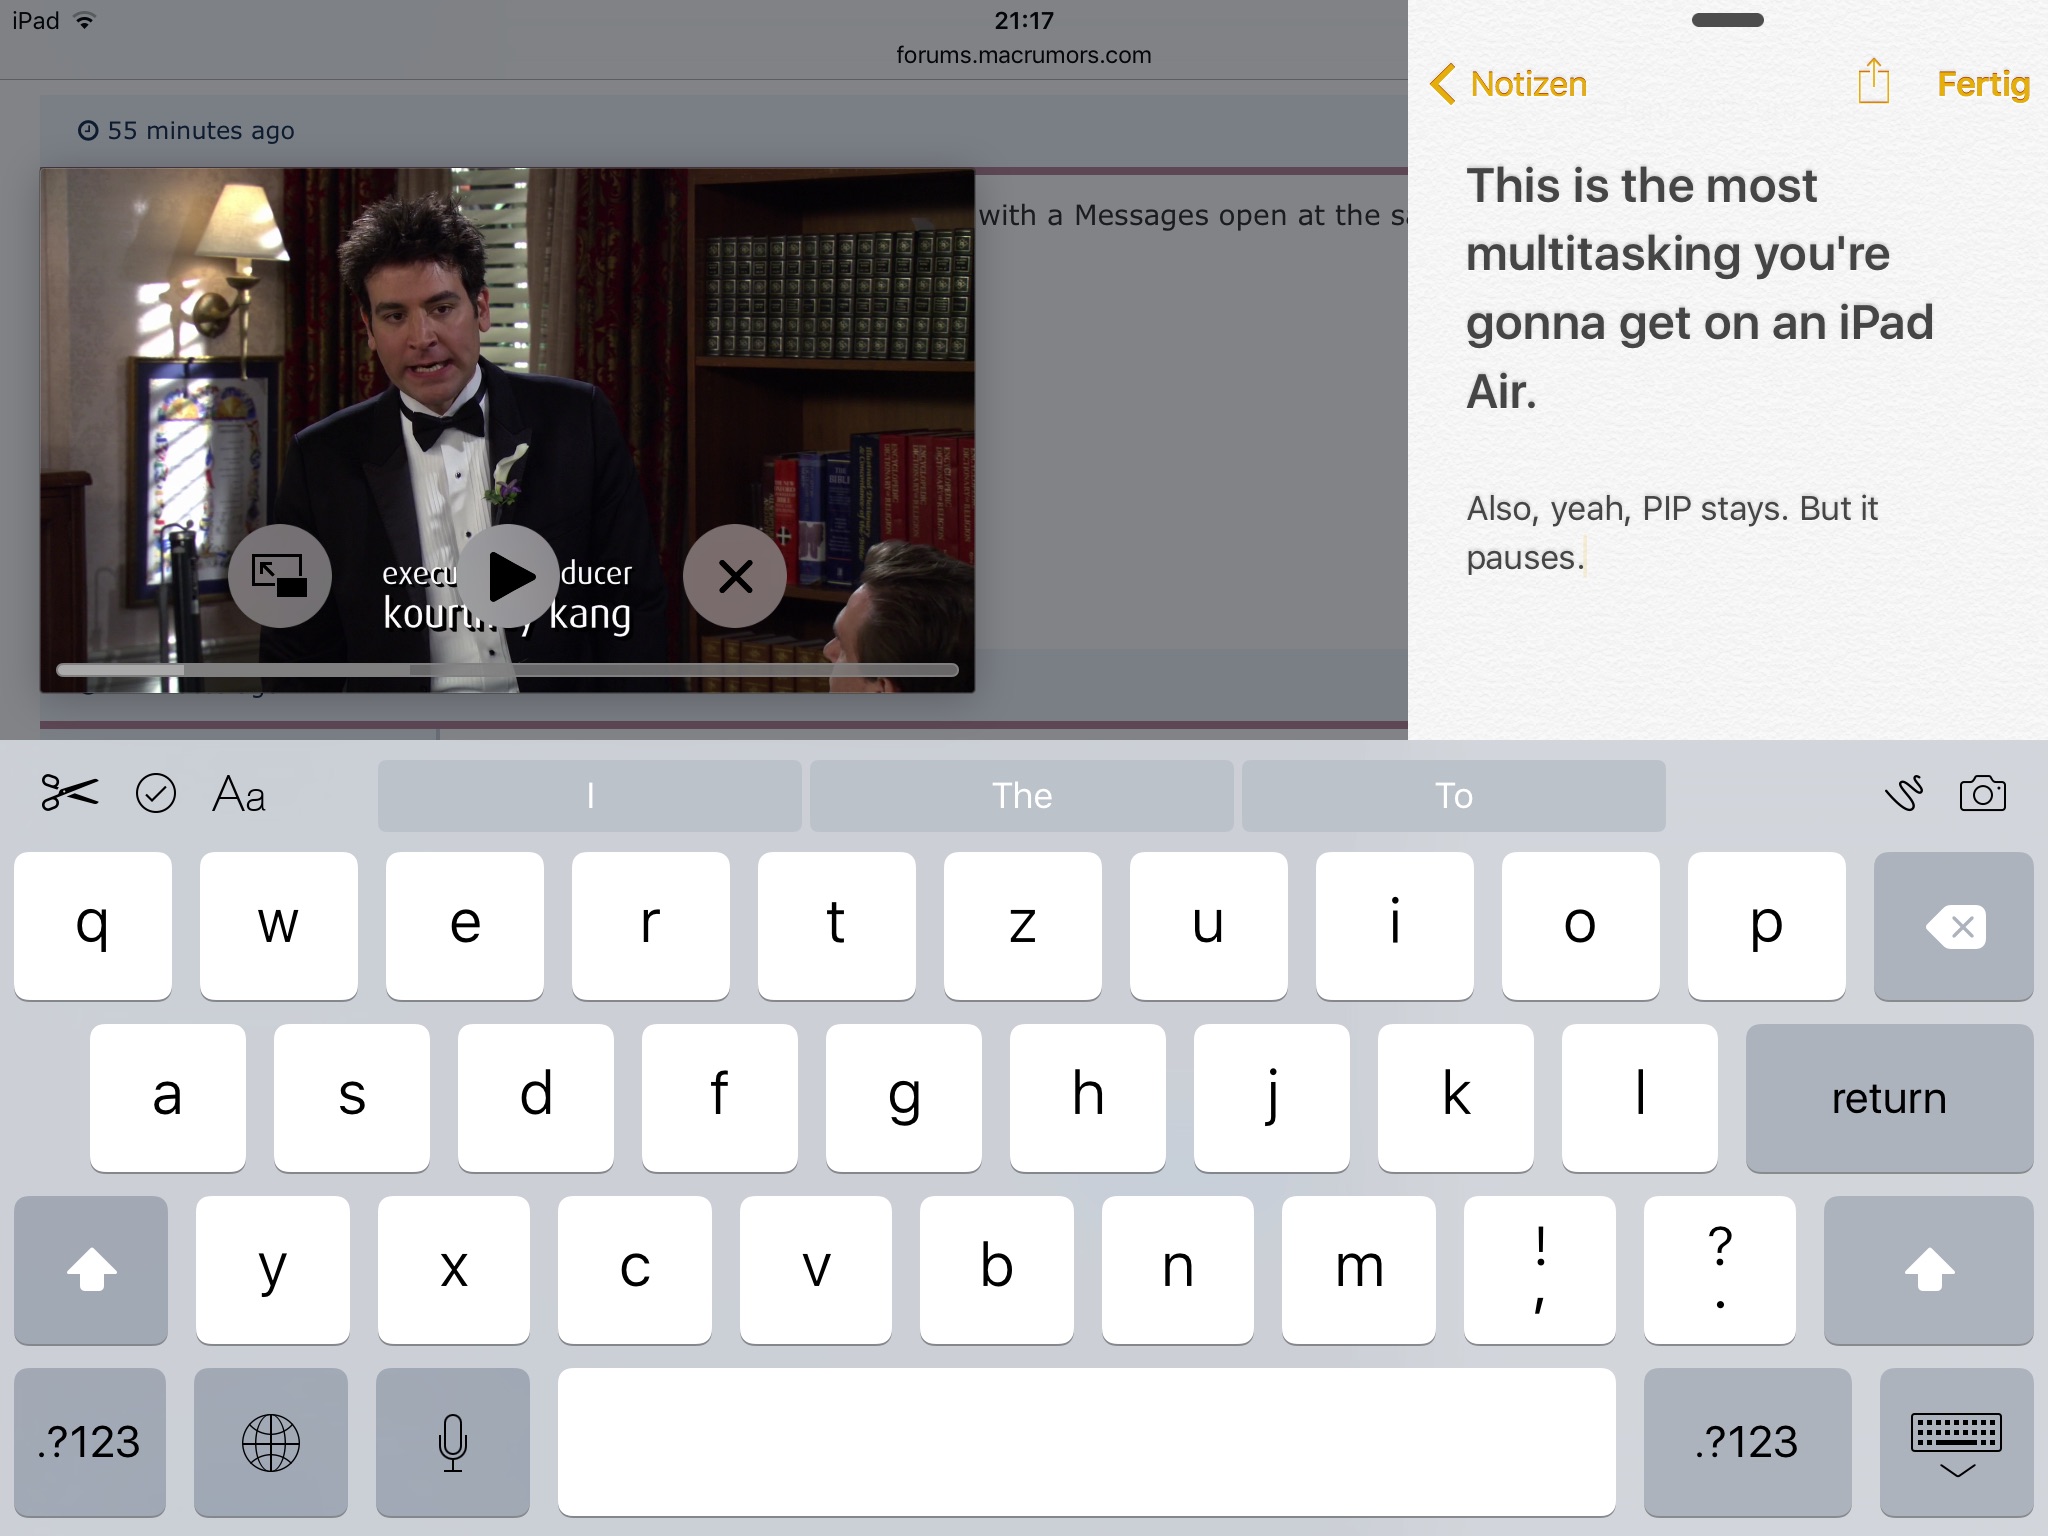Toggle the right shift key
Image resolution: width=2048 pixels, height=1536 pixels.
click(x=1928, y=1270)
